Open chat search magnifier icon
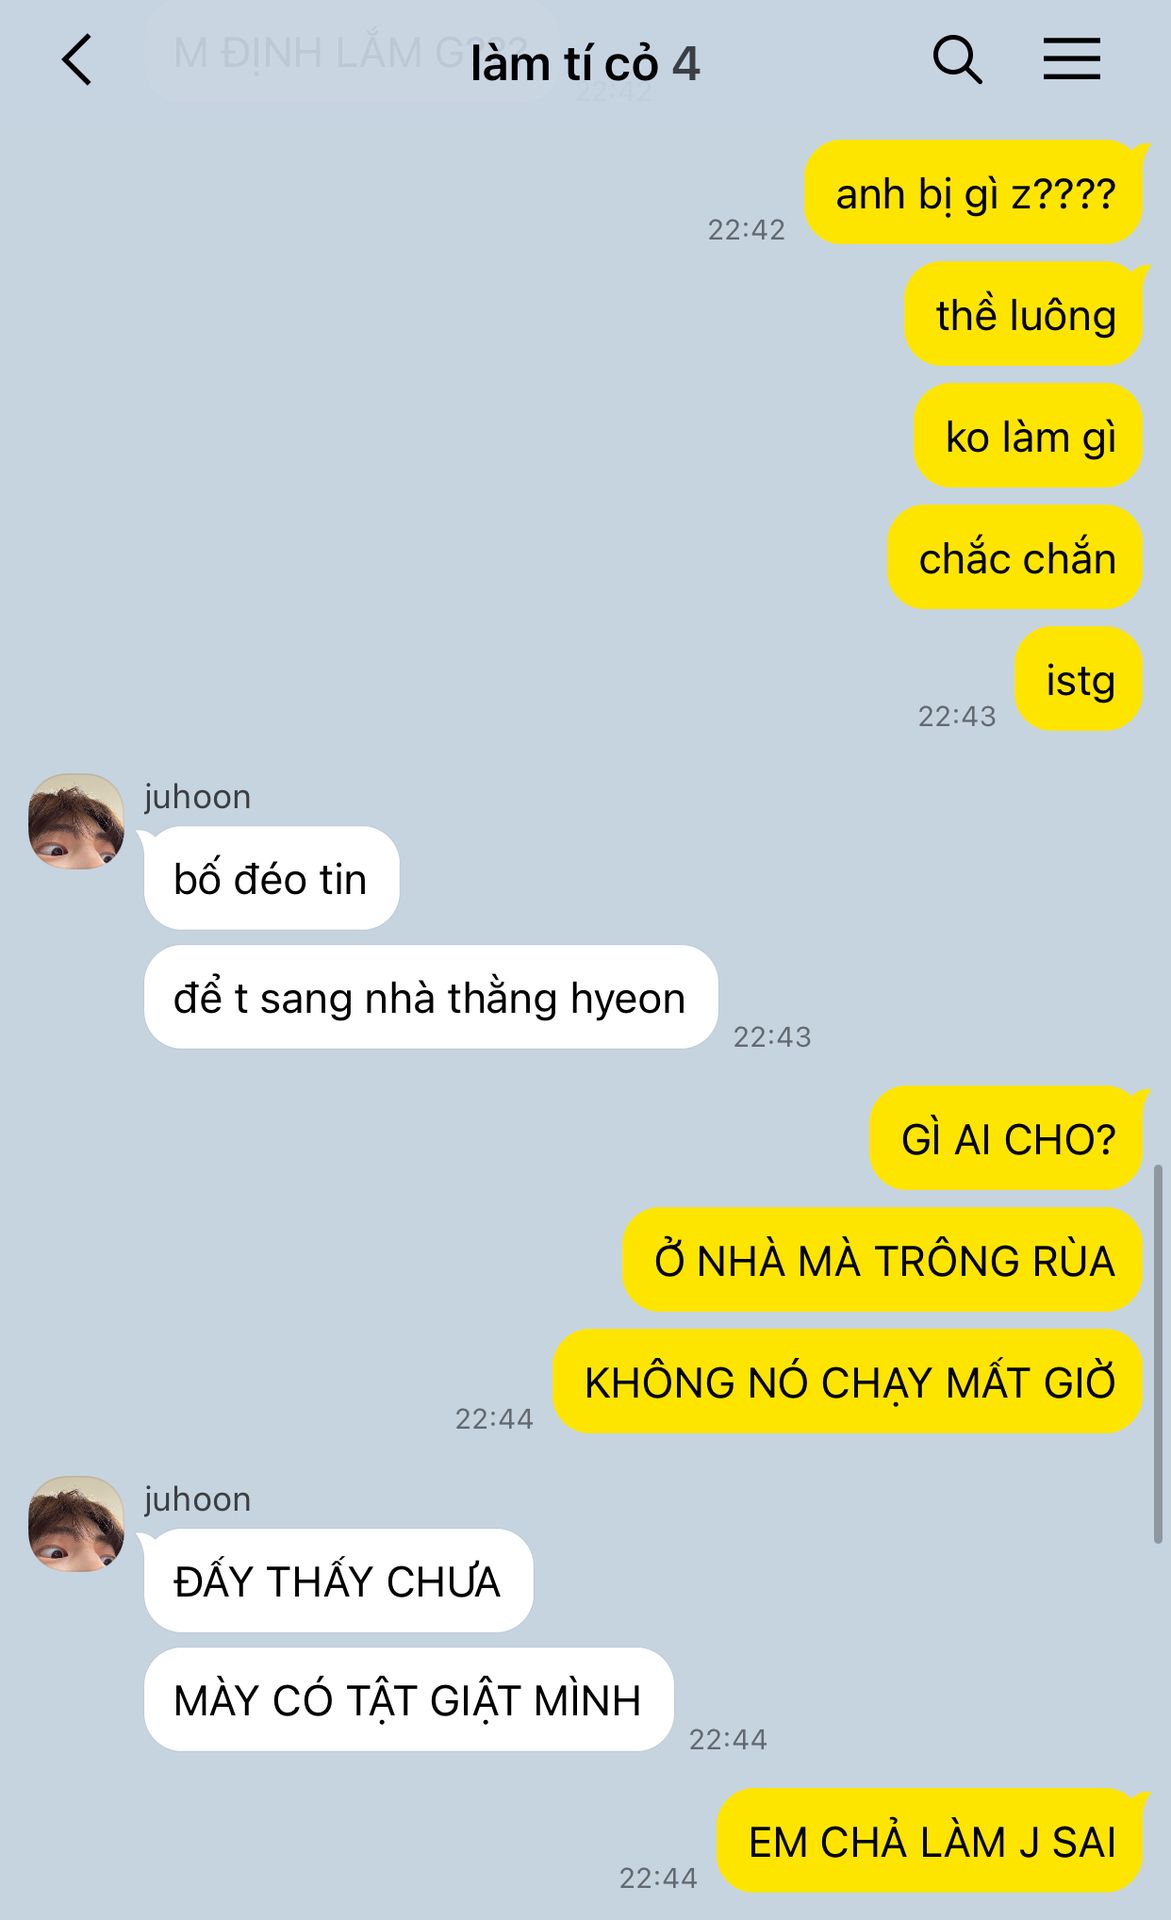Screen dimensions: 1171x1920 (957, 60)
